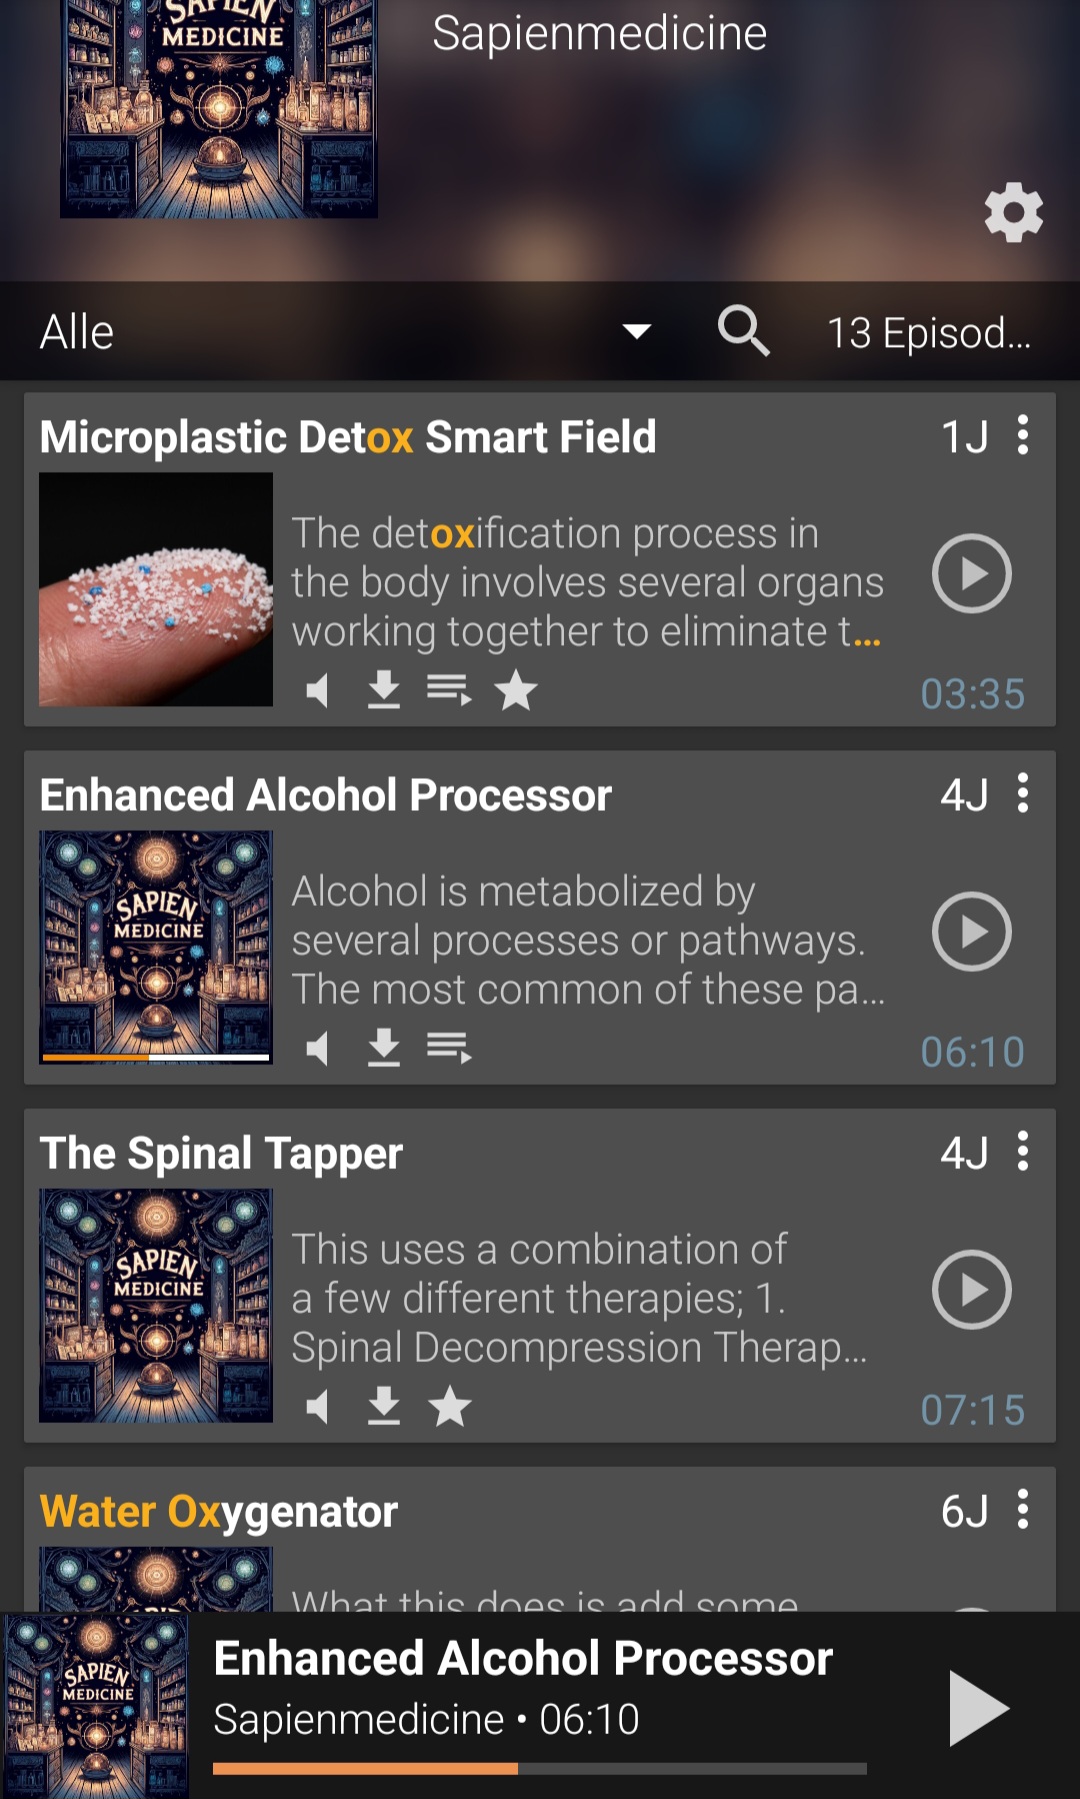Download the Enhanced Alcohol Processor episode
This screenshot has height=1799, width=1080.
[x=383, y=1048]
